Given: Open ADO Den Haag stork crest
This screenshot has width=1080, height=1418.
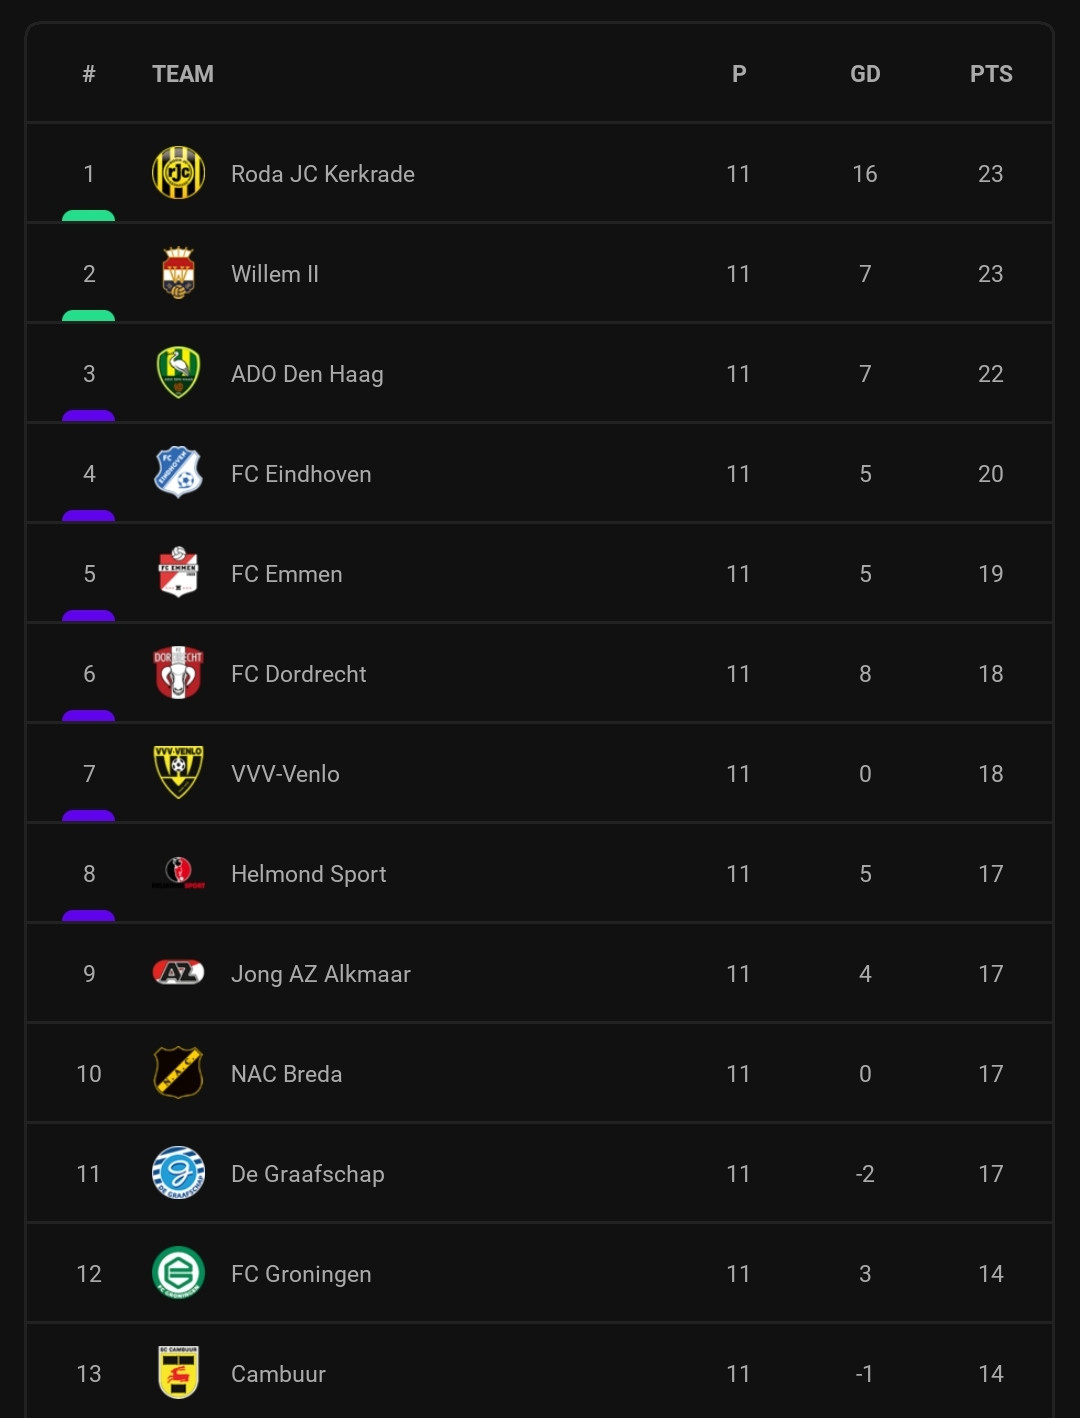Looking at the screenshot, I should (178, 373).
